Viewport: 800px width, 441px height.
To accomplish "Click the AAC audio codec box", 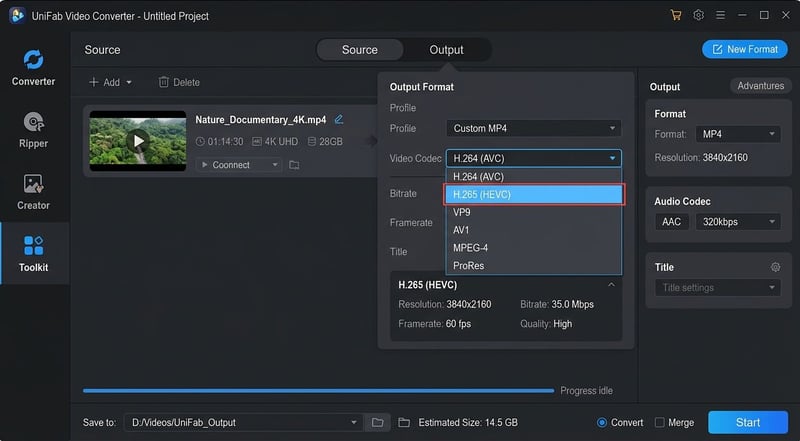I will click(x=671, y=222).
